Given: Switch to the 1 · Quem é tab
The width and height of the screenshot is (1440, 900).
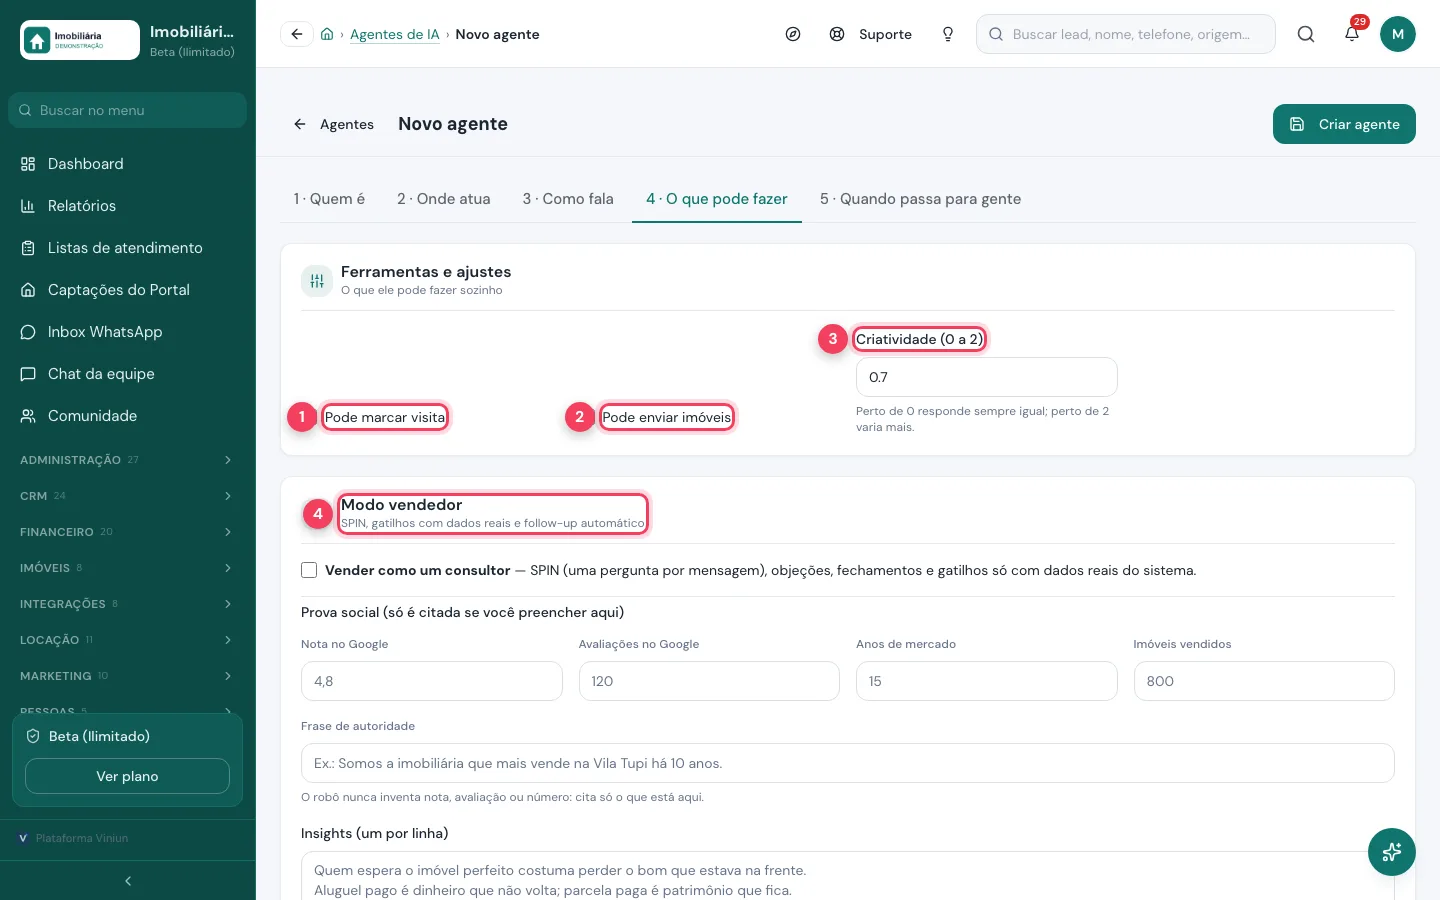Looking at the screenshot, I should click(329, 199).
